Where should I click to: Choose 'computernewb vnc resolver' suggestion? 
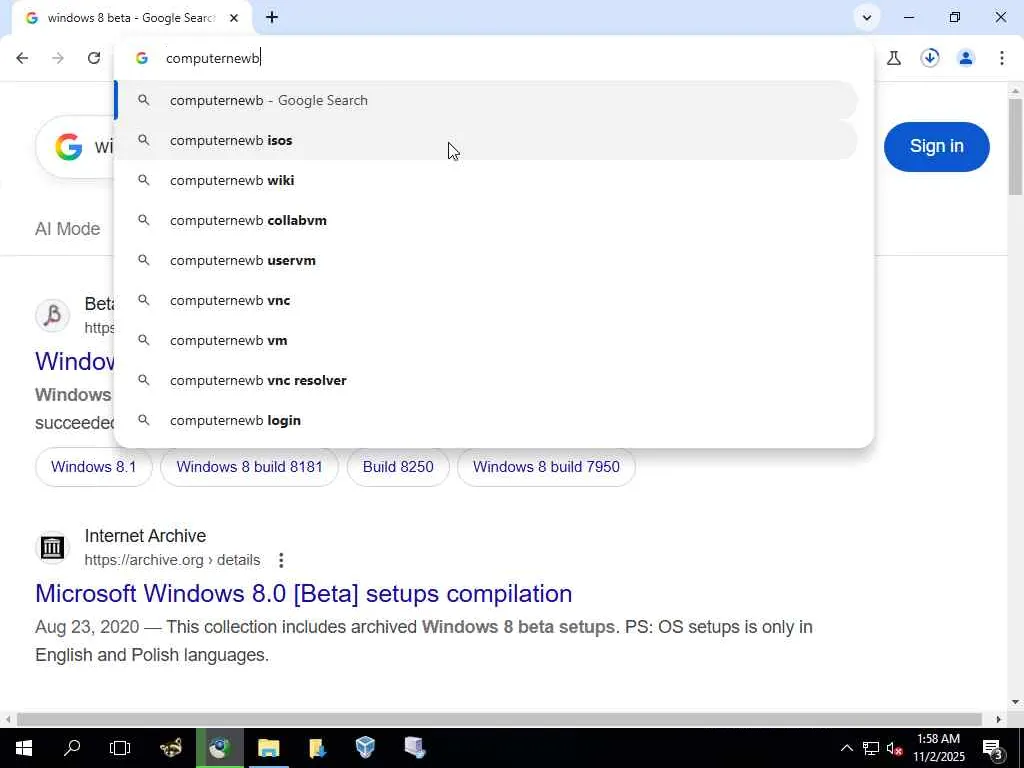click(x=486, y=380)
